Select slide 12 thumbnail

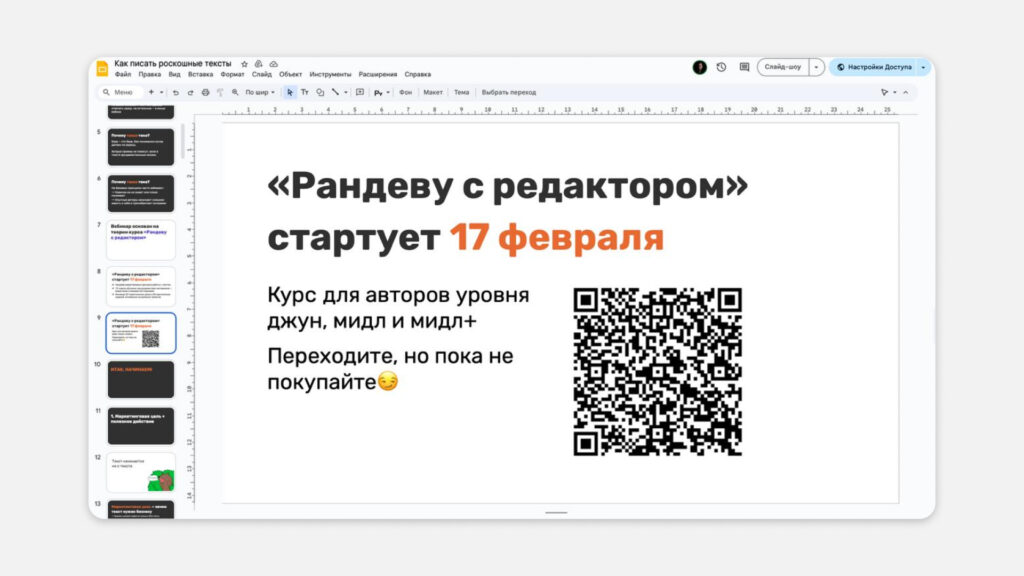141,472
